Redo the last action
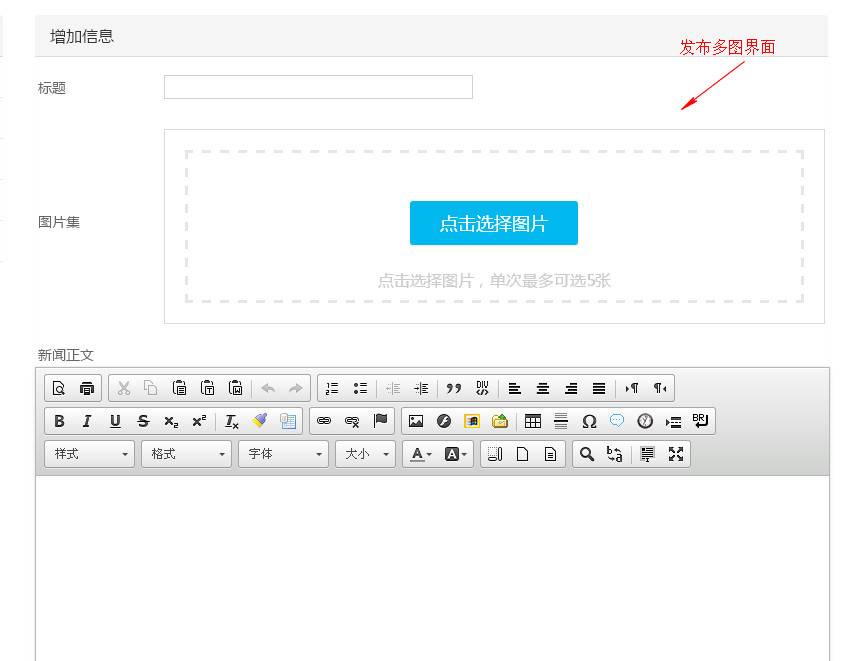 point(295,388)
